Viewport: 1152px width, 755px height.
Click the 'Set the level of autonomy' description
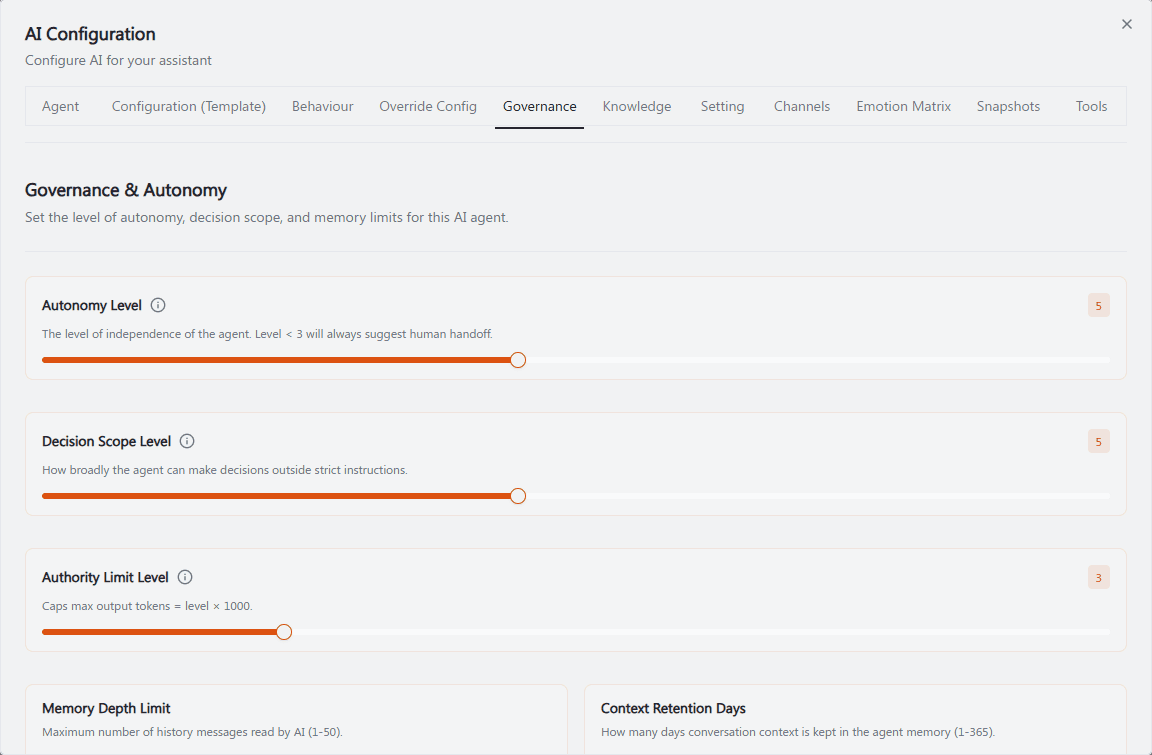click(x=267, y=217)
